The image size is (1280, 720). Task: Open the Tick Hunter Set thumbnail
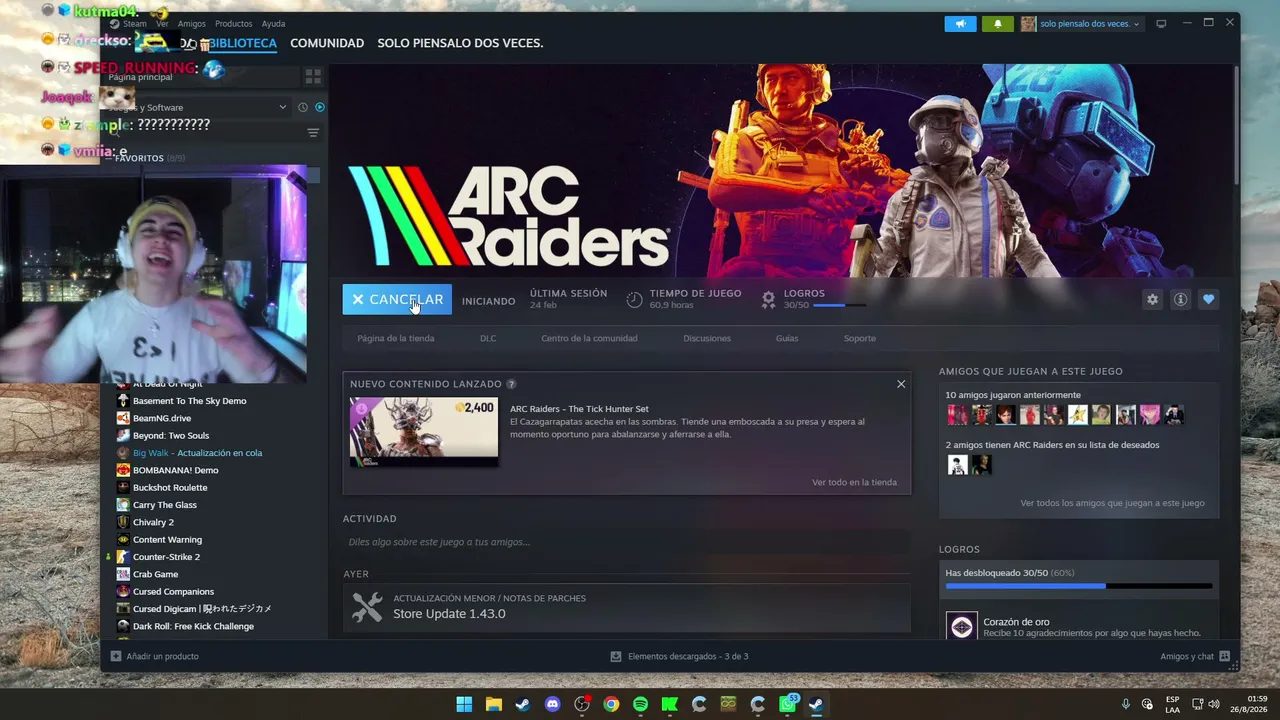coord(424,432)
